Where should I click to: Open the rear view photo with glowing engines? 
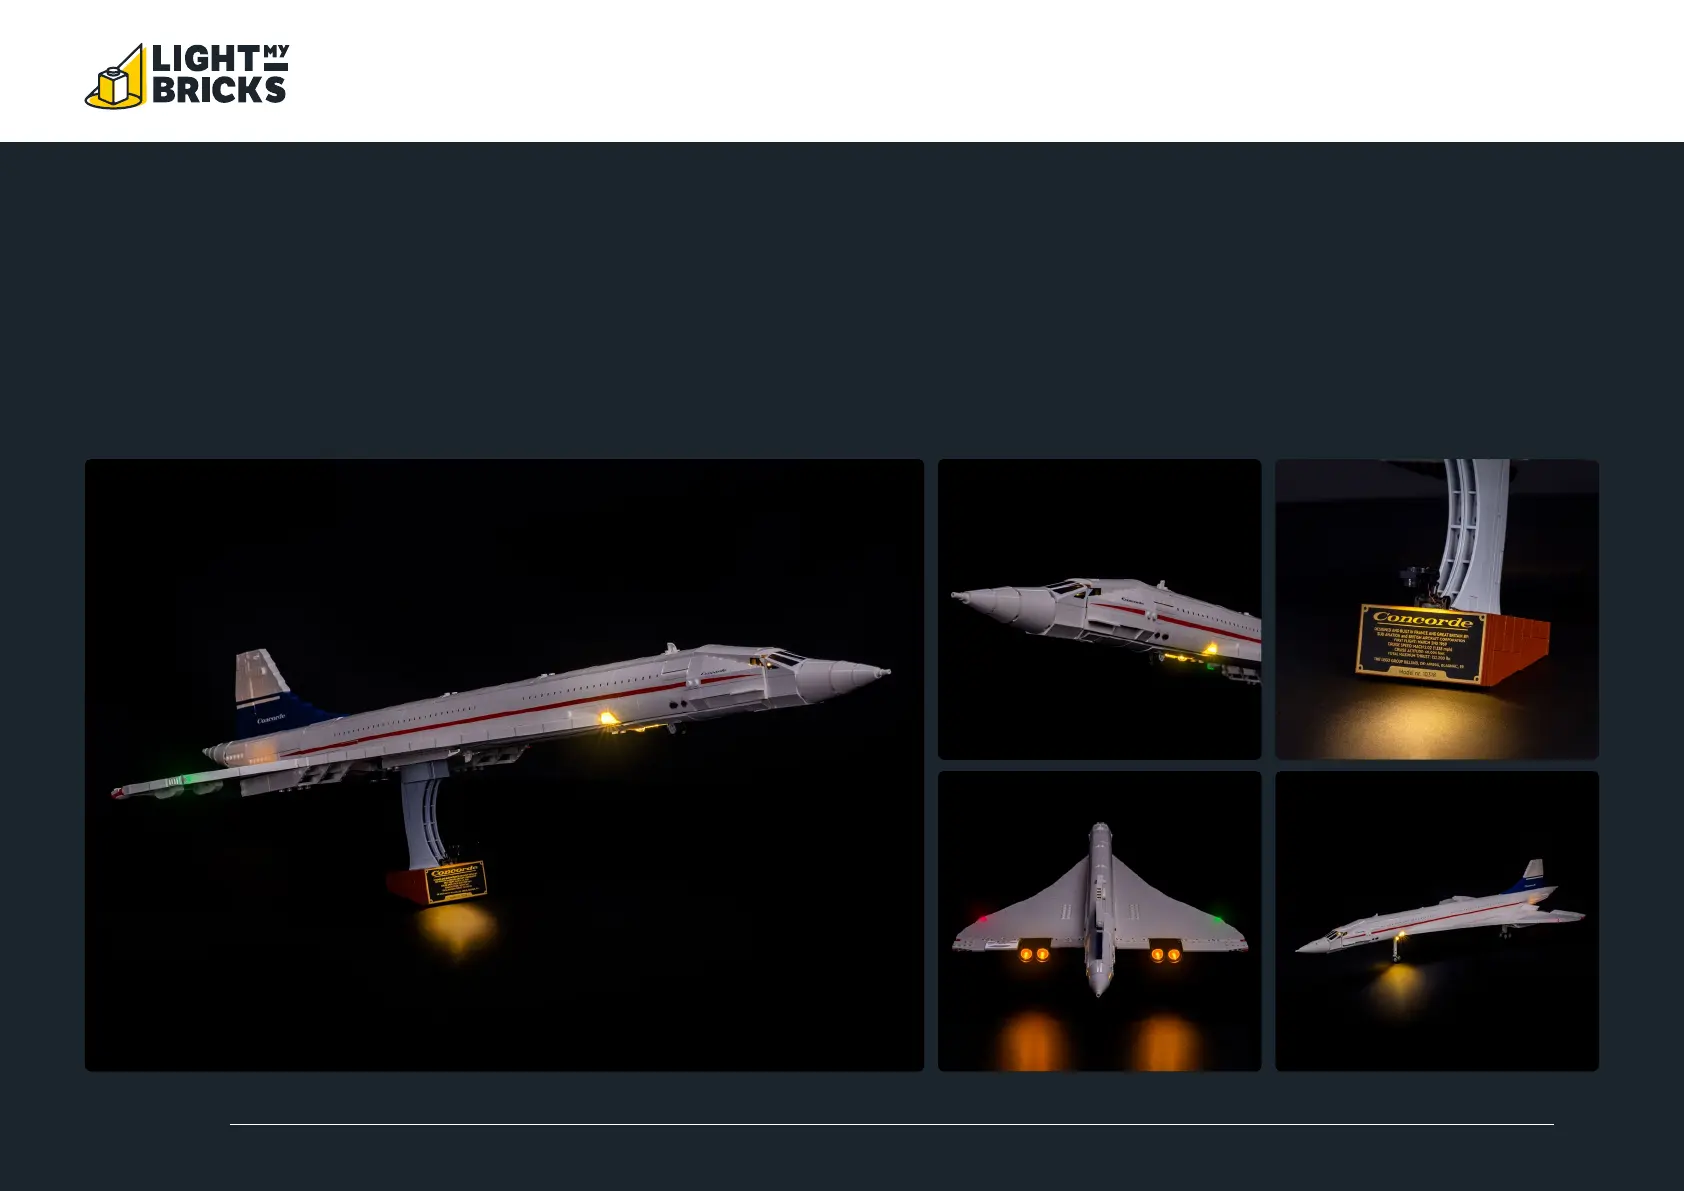[x=1099, y=921]
